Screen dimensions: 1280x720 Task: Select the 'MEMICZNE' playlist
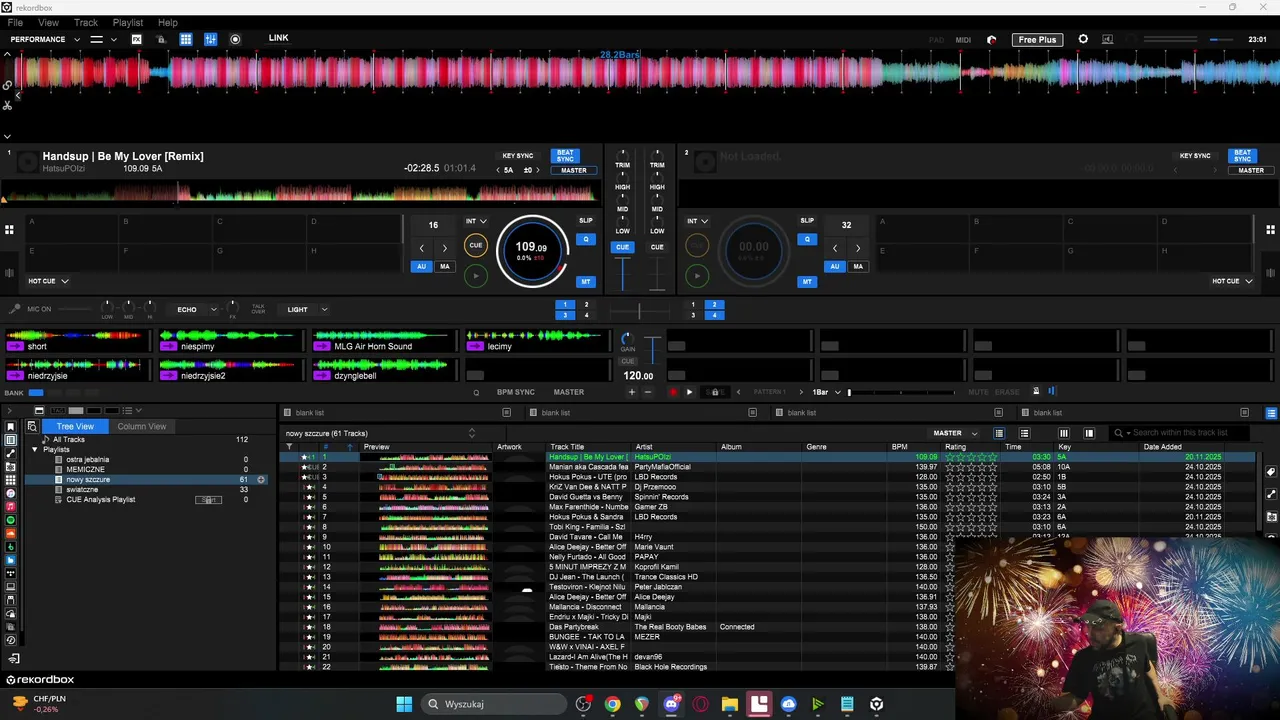click(x=85, y=470)
